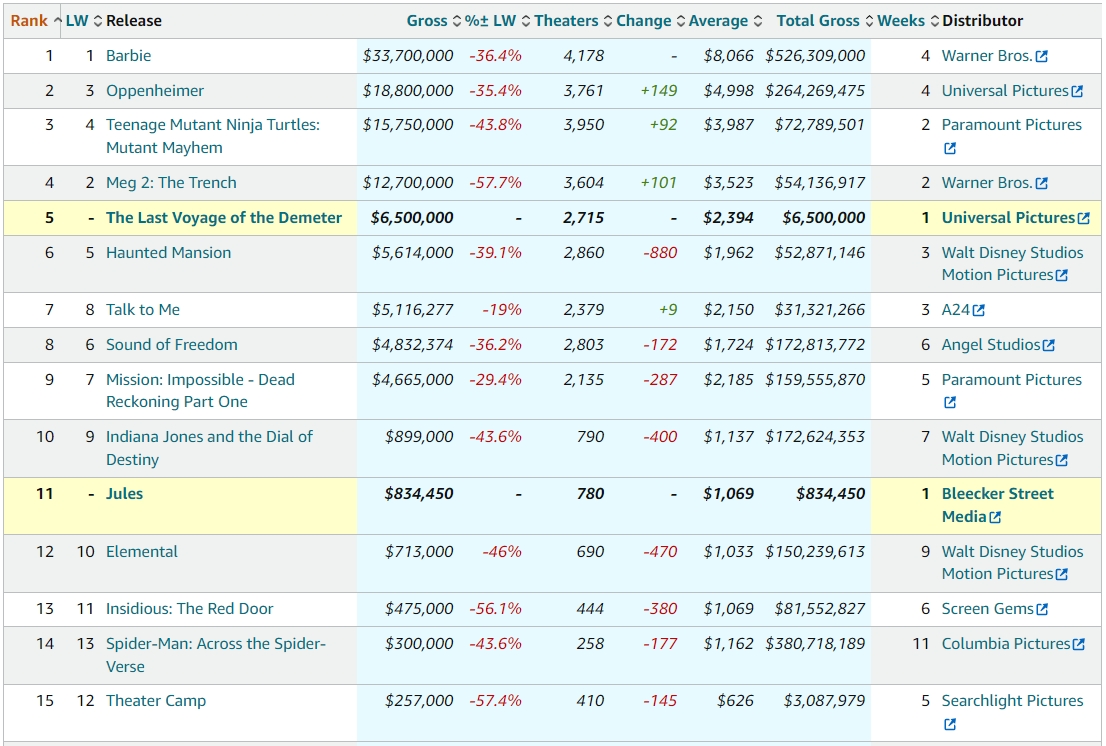
Task: Sort table by Rank column
Action: pyautogui.click(x=29, y=20)
